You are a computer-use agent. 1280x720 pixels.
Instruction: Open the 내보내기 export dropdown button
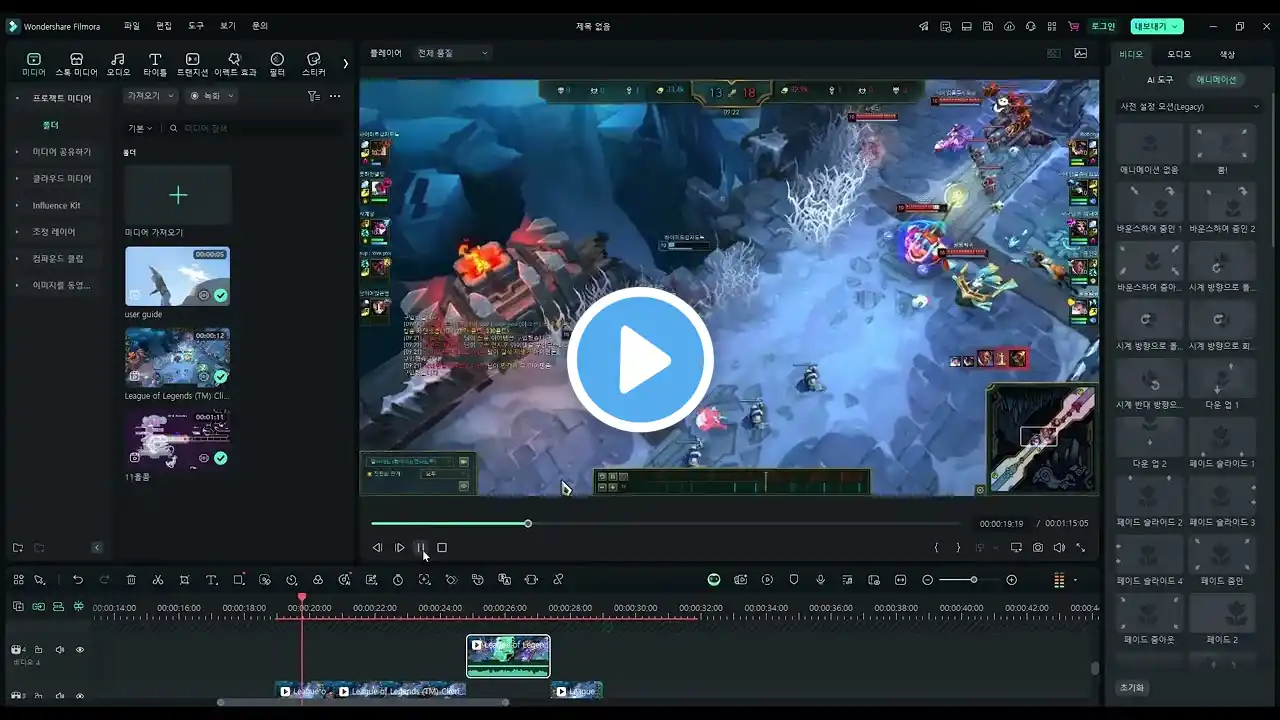pyautogui.click(x=1157, y=26)
